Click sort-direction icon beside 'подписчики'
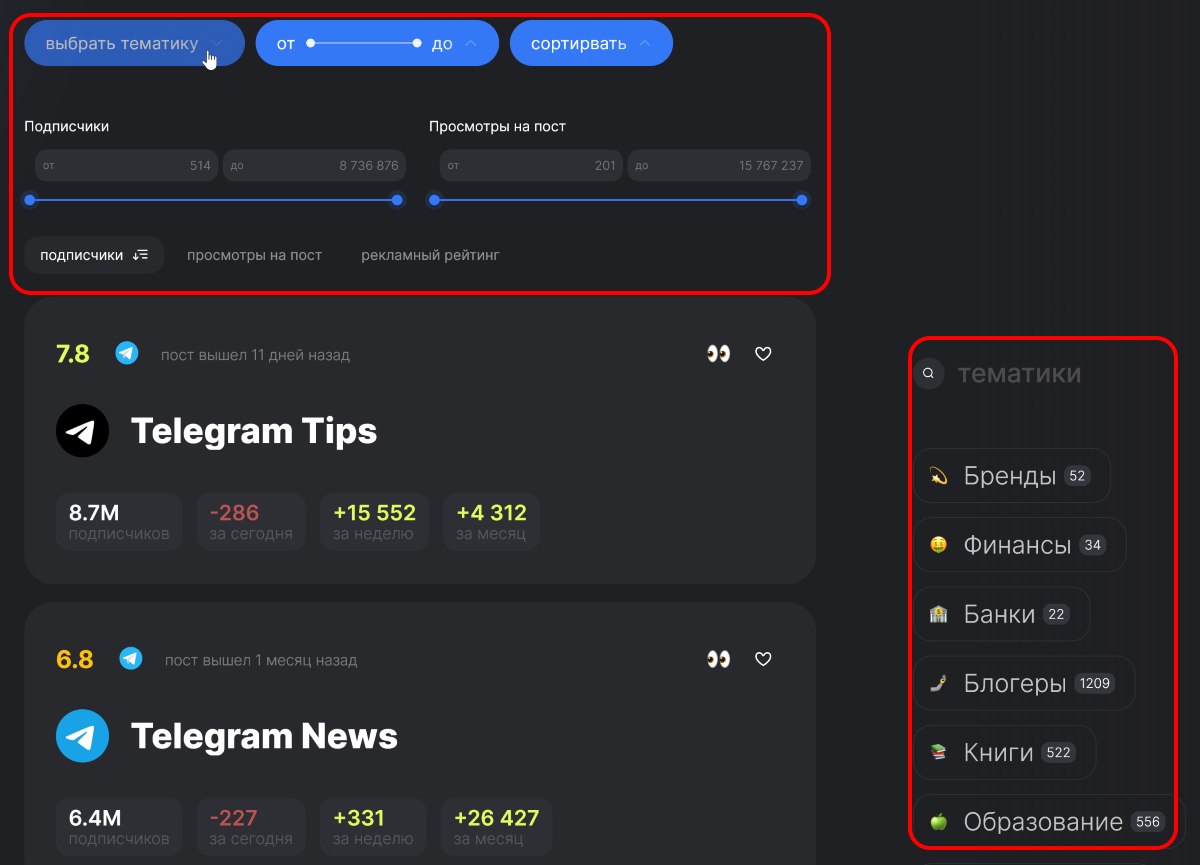This screenshot has height=865, width=1200. pyautogui.click(x=140, y=255)
